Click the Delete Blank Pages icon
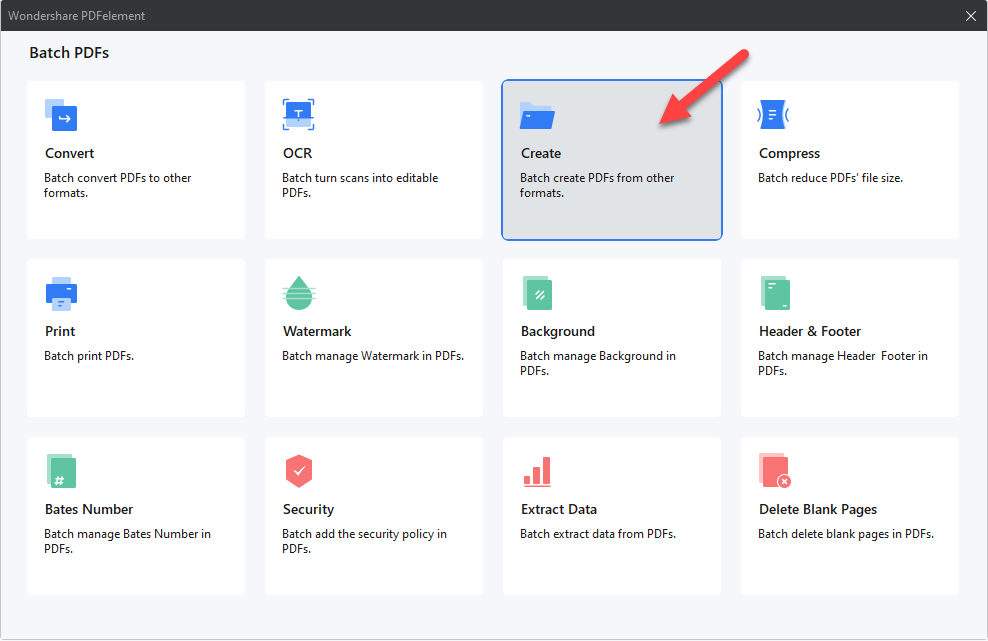Image resolution: width=988 pixels, height=641 pixels. pyautogui.click(x=775, y=471)
